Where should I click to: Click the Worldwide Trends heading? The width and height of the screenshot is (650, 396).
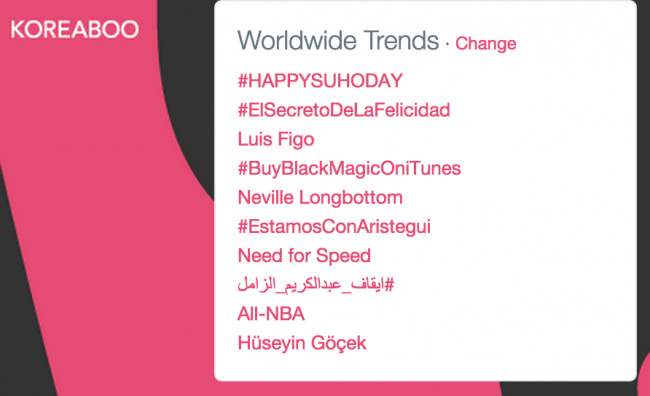point(338,41)
